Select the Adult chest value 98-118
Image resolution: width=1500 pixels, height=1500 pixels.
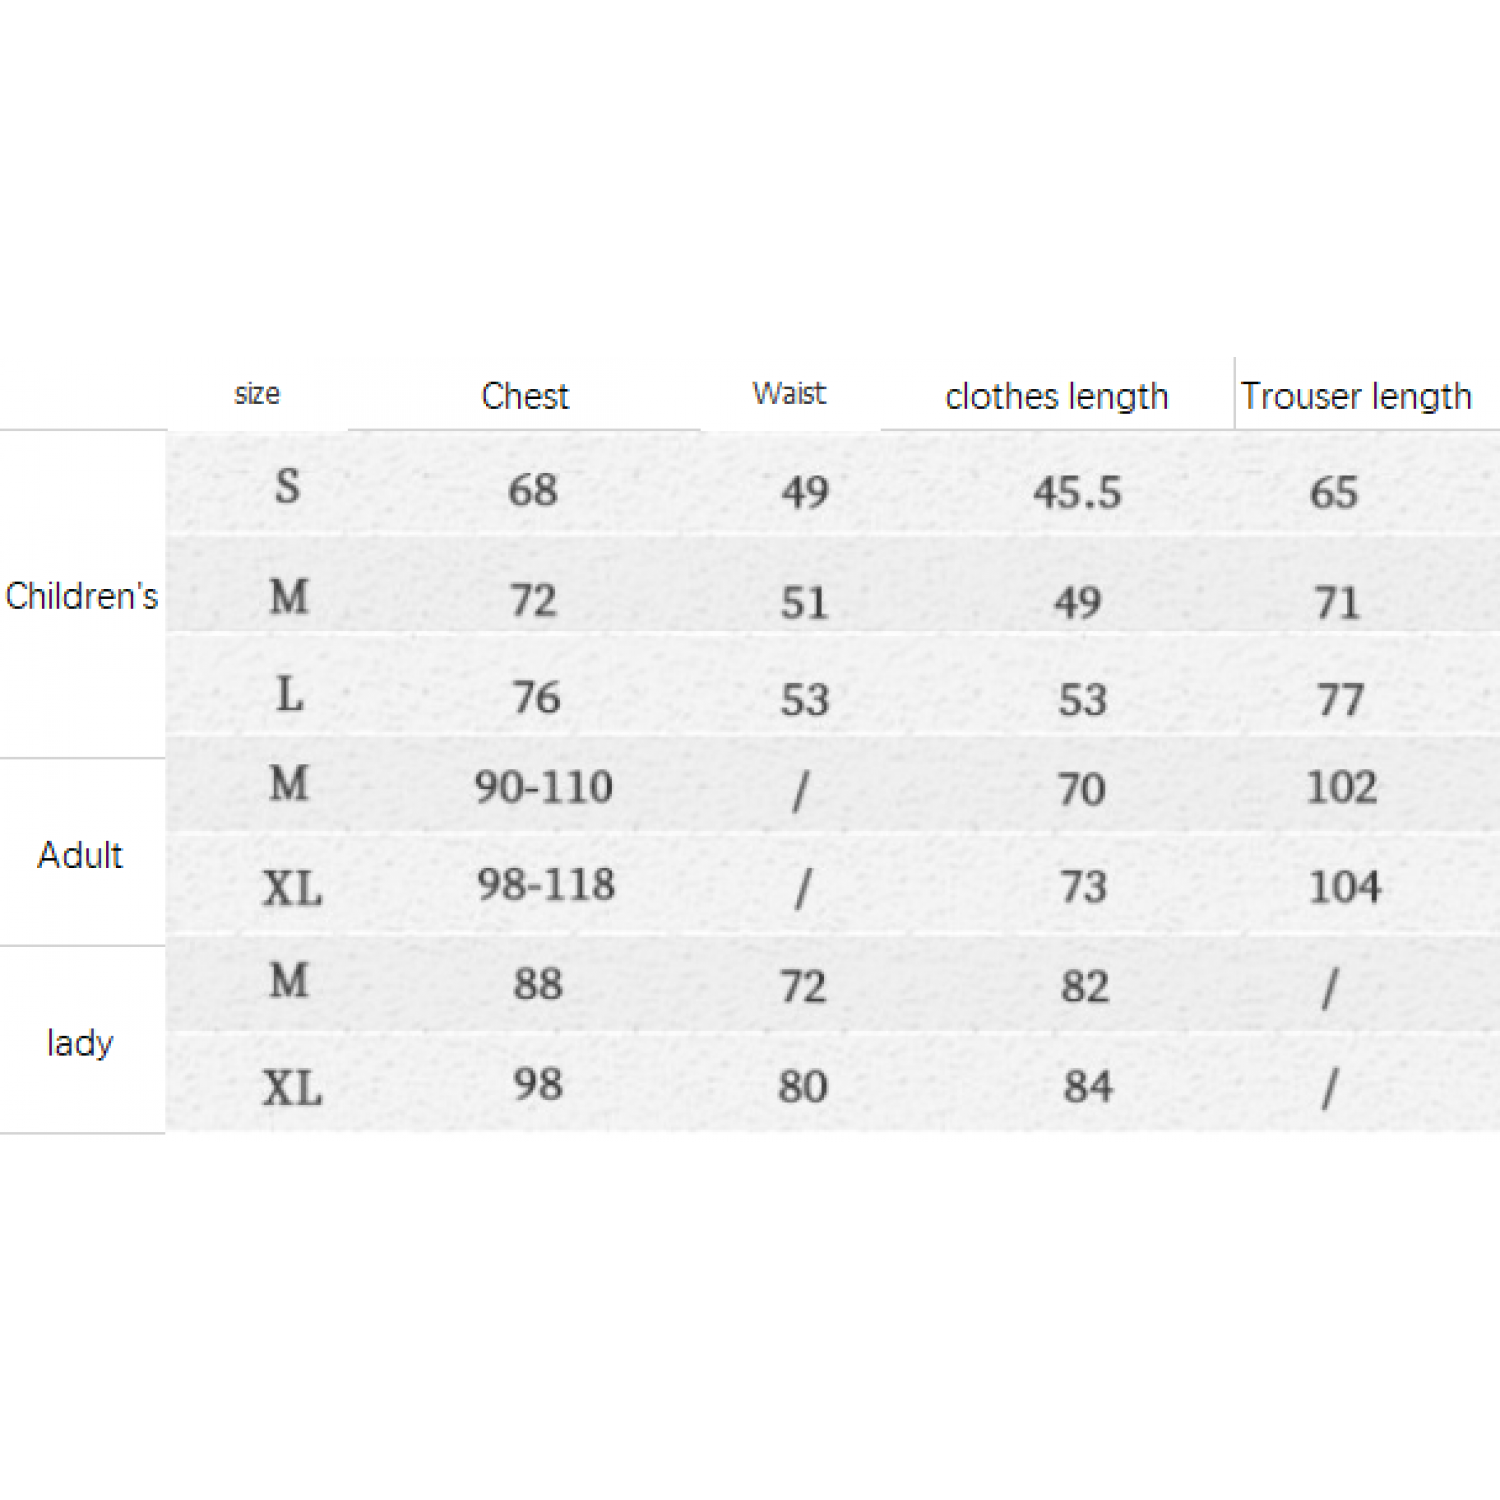545,884
